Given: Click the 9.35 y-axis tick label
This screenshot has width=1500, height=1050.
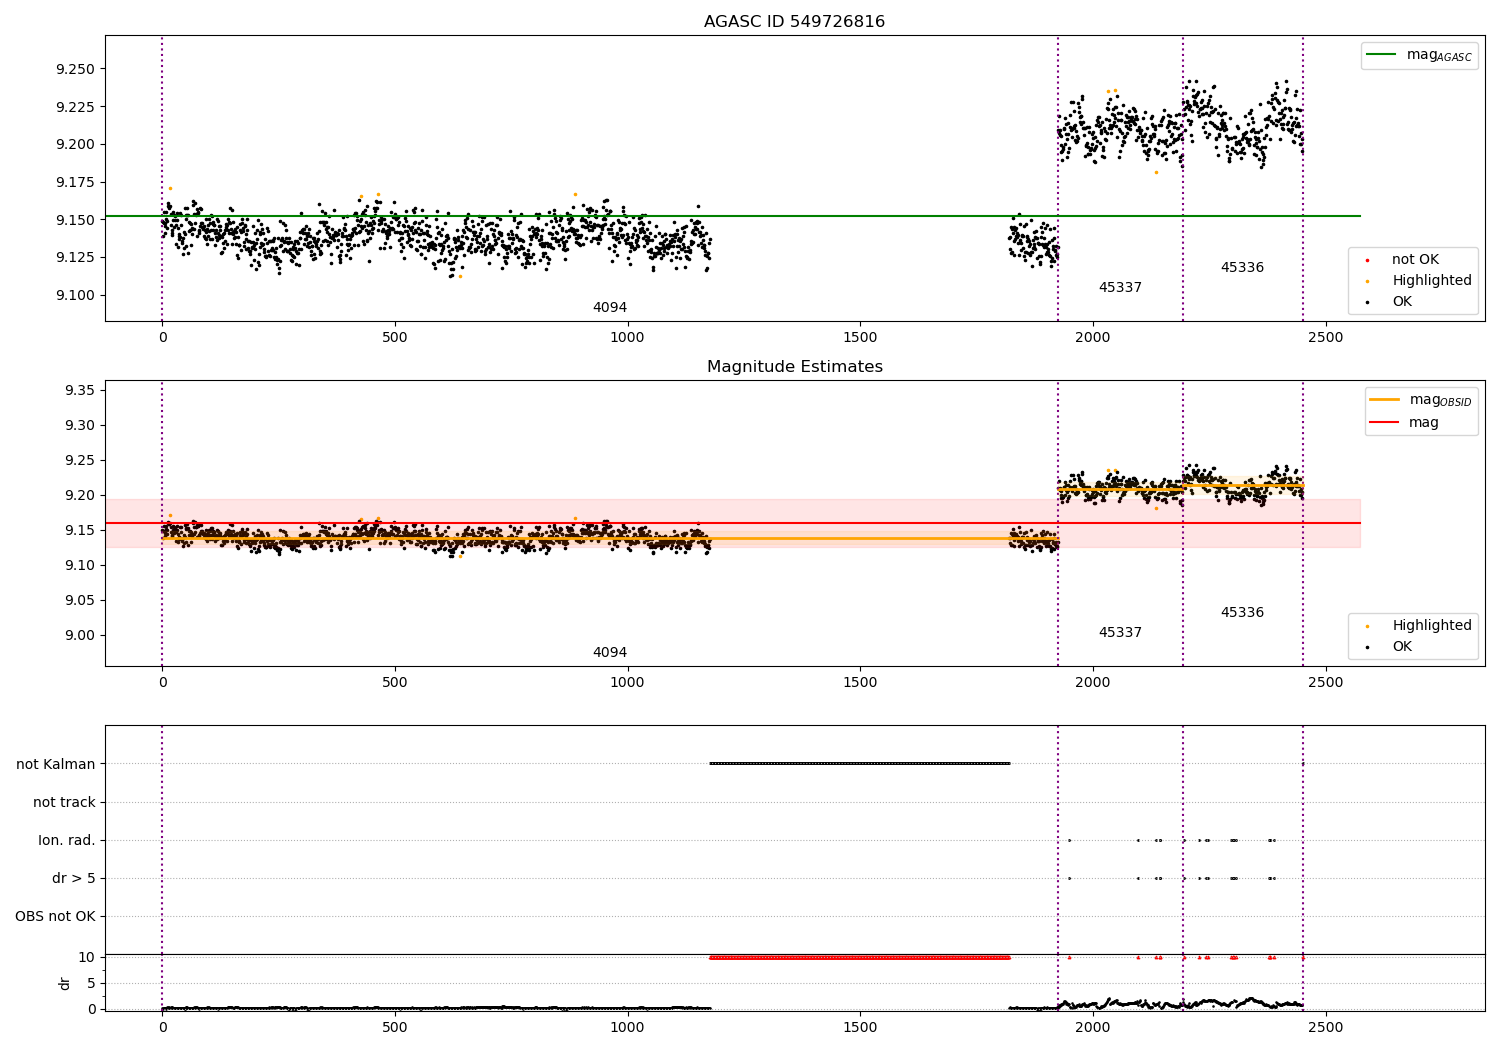Looking at the screenshot, I should pyautogui.click(x=79, y=390).
